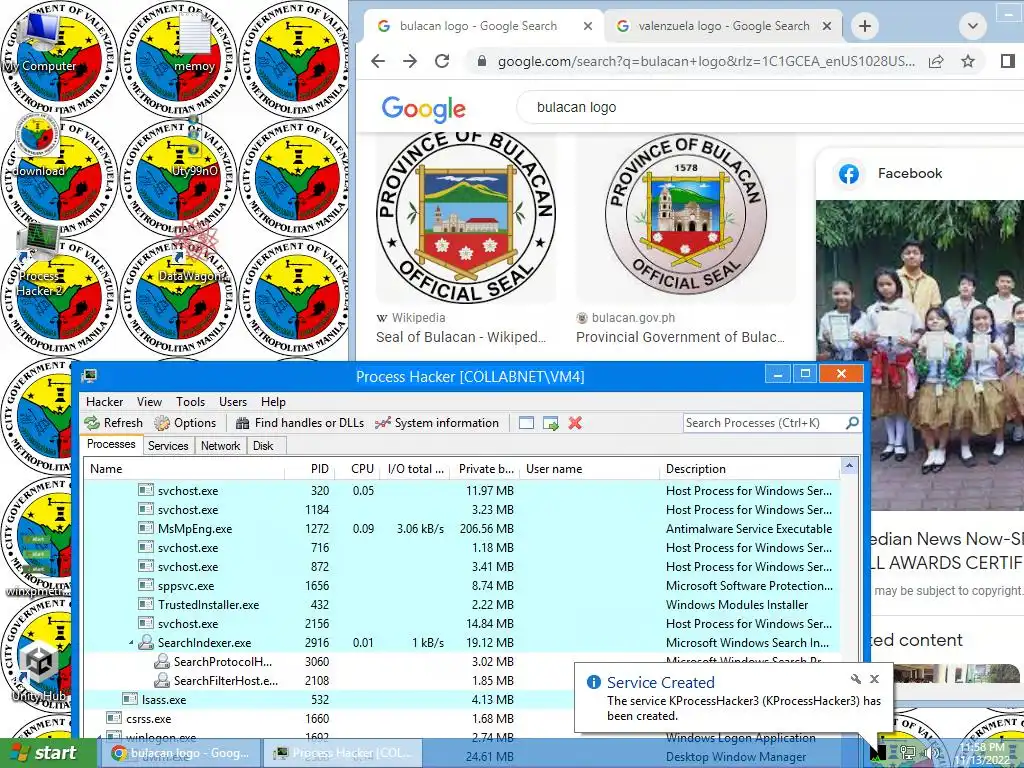This screenshot has height=768, width=1024.
Task: Toggle Chrome side panel icon
Action: click(1008, 61)
